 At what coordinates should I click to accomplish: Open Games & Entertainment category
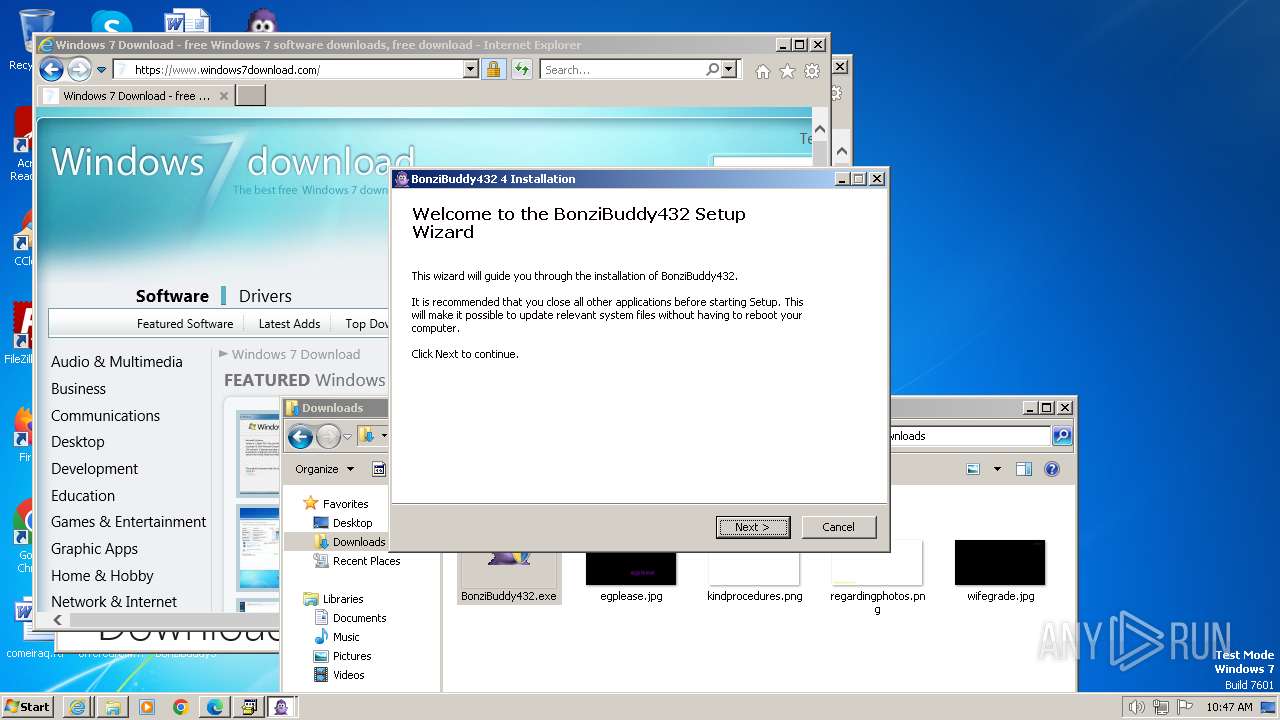(128, 522)
